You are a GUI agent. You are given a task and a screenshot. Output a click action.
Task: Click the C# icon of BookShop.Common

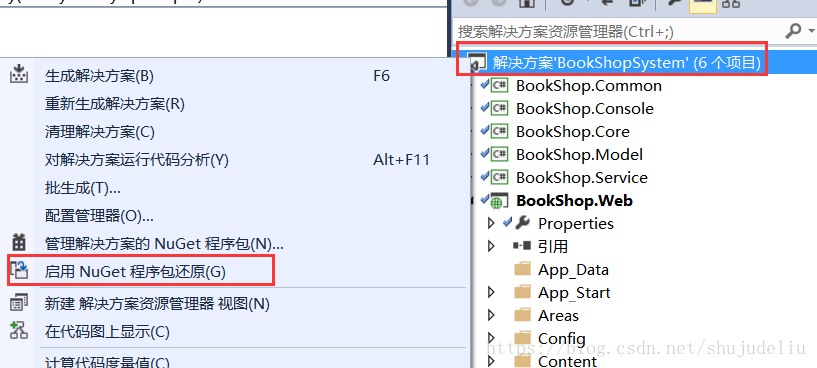(x=499, y=85)
